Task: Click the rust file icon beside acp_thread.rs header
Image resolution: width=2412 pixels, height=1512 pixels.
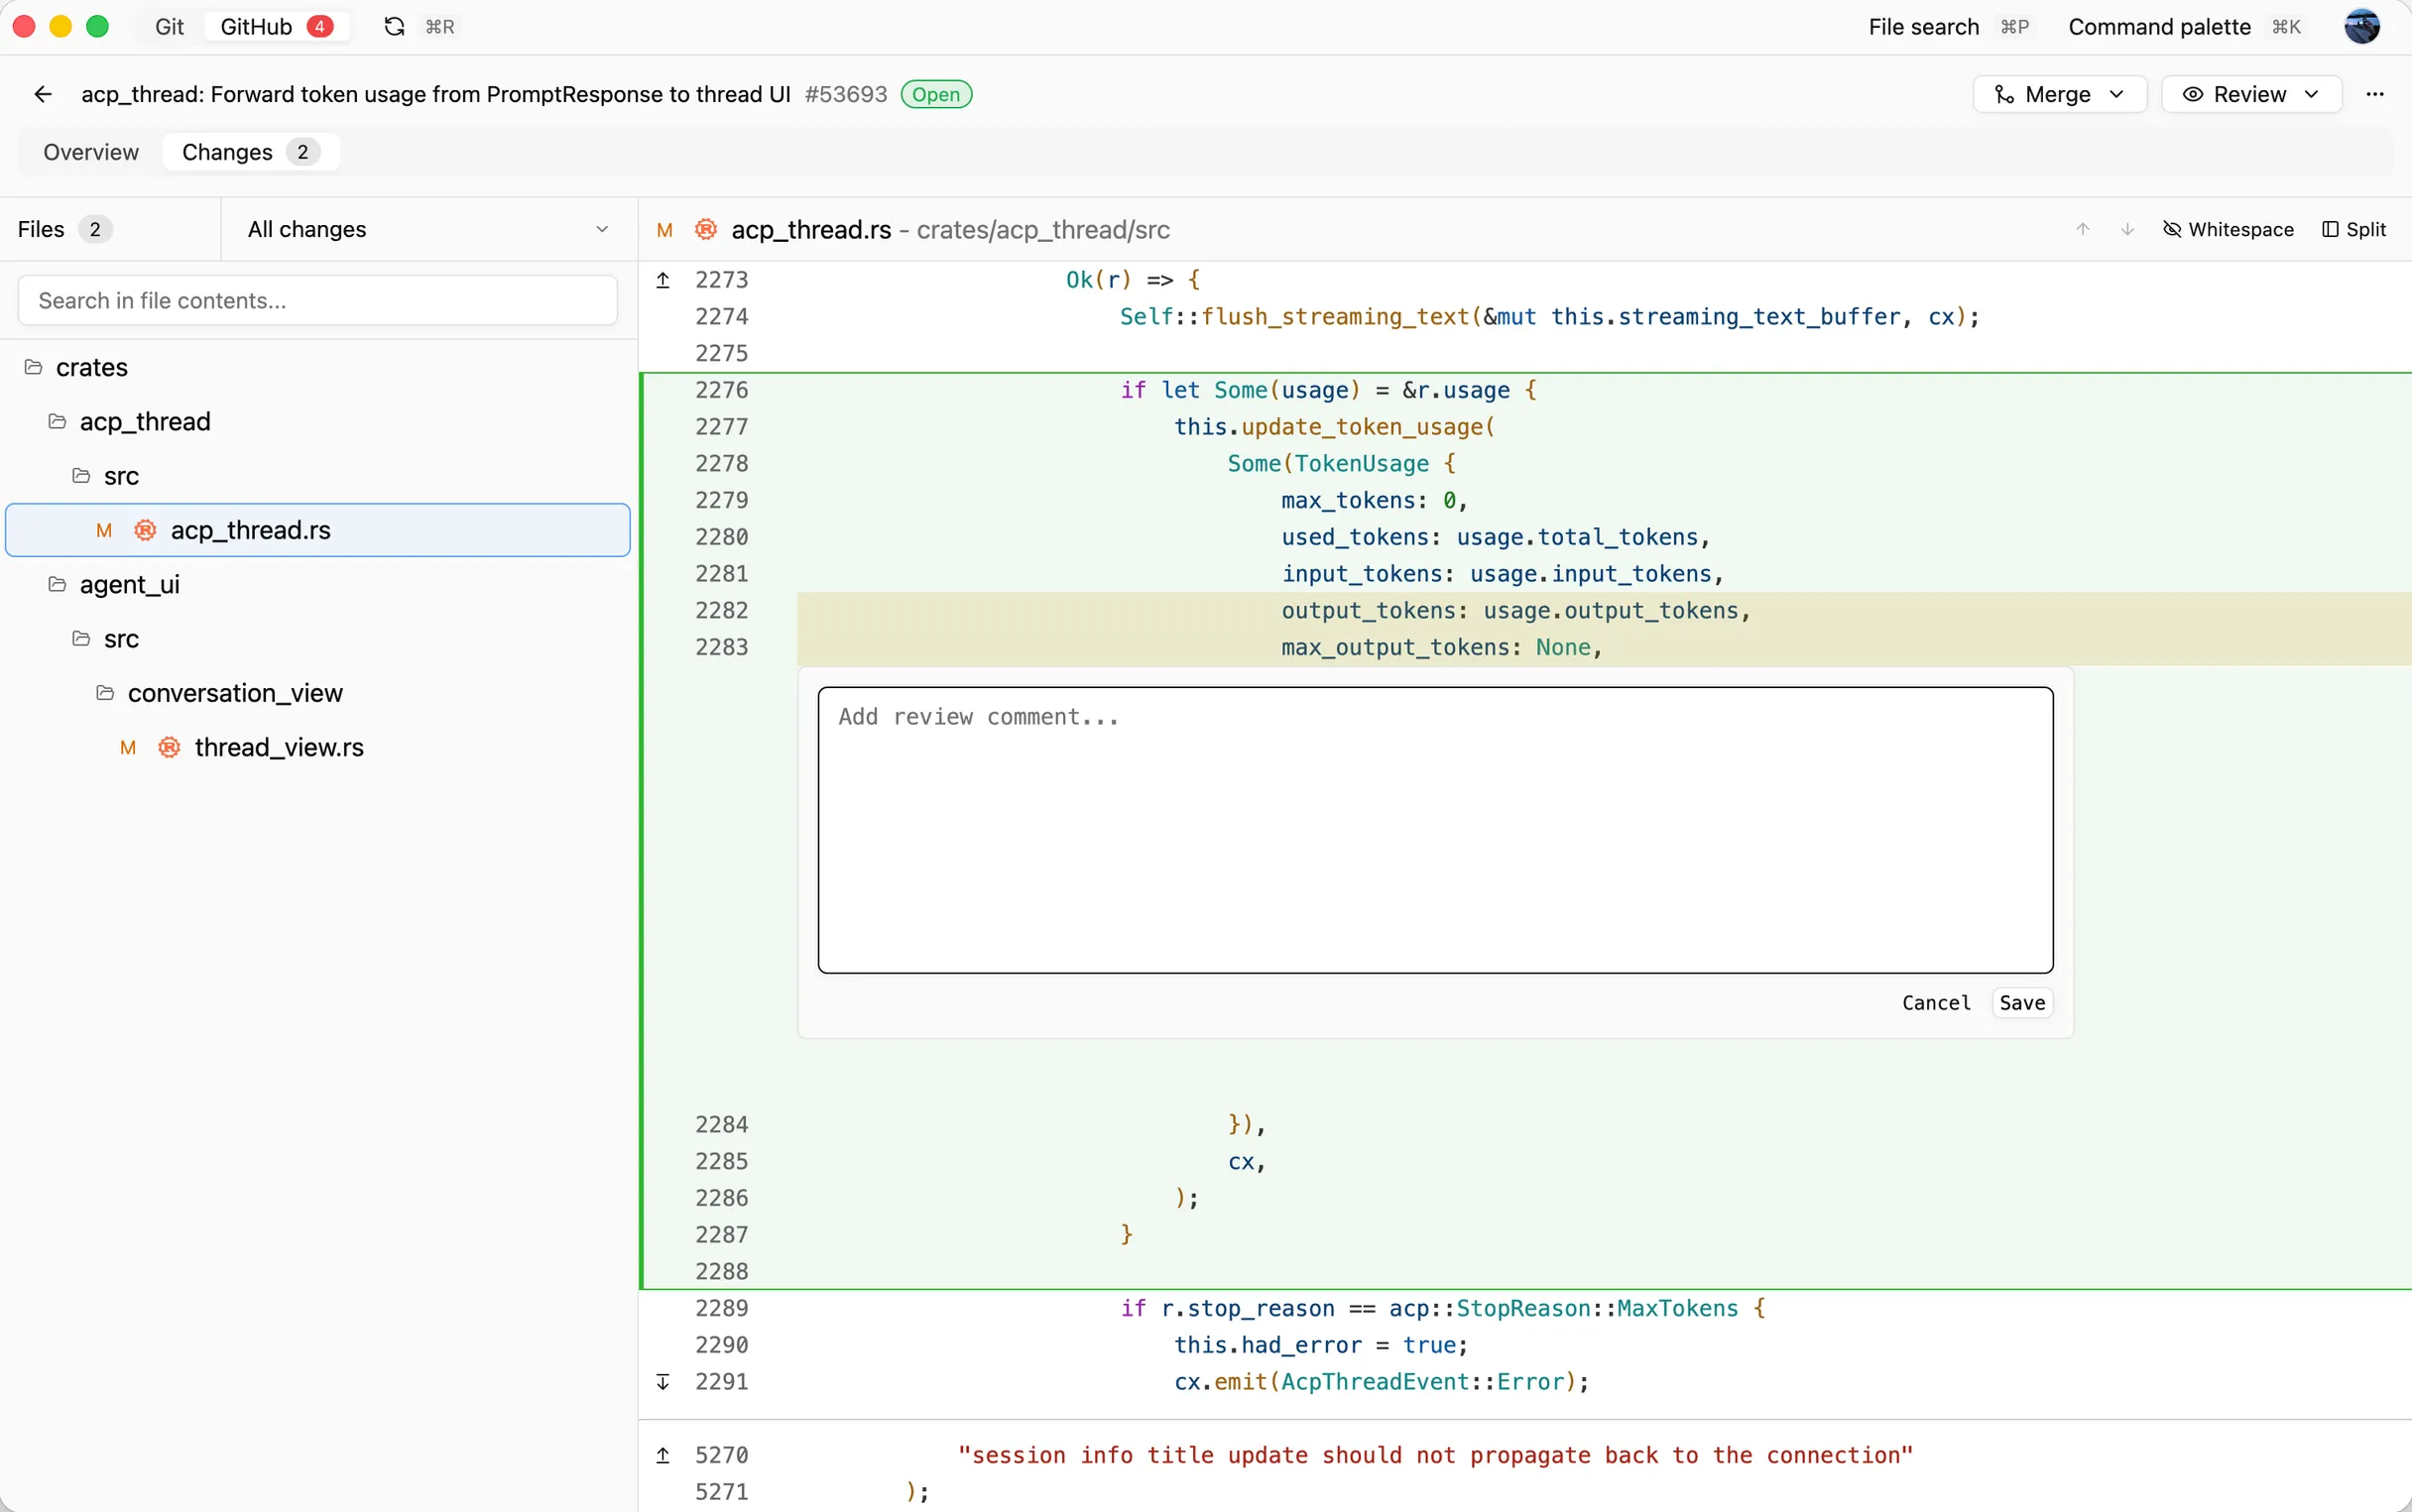Action: [x=706, y=229]
